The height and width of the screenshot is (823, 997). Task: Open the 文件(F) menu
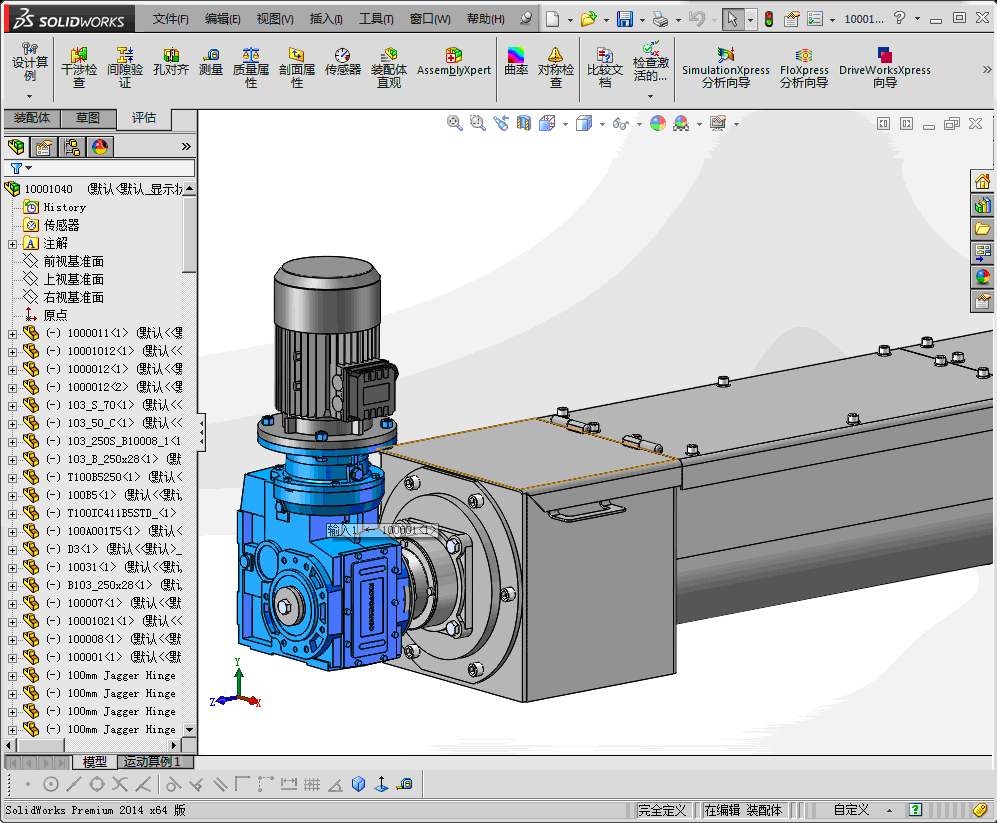tap(170, 19)
